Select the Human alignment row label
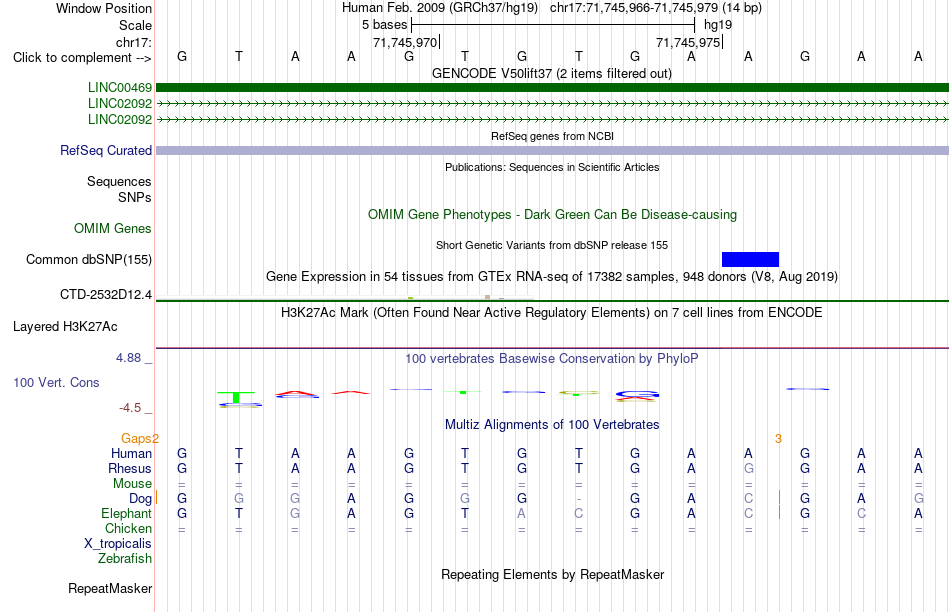 (131, 453)
